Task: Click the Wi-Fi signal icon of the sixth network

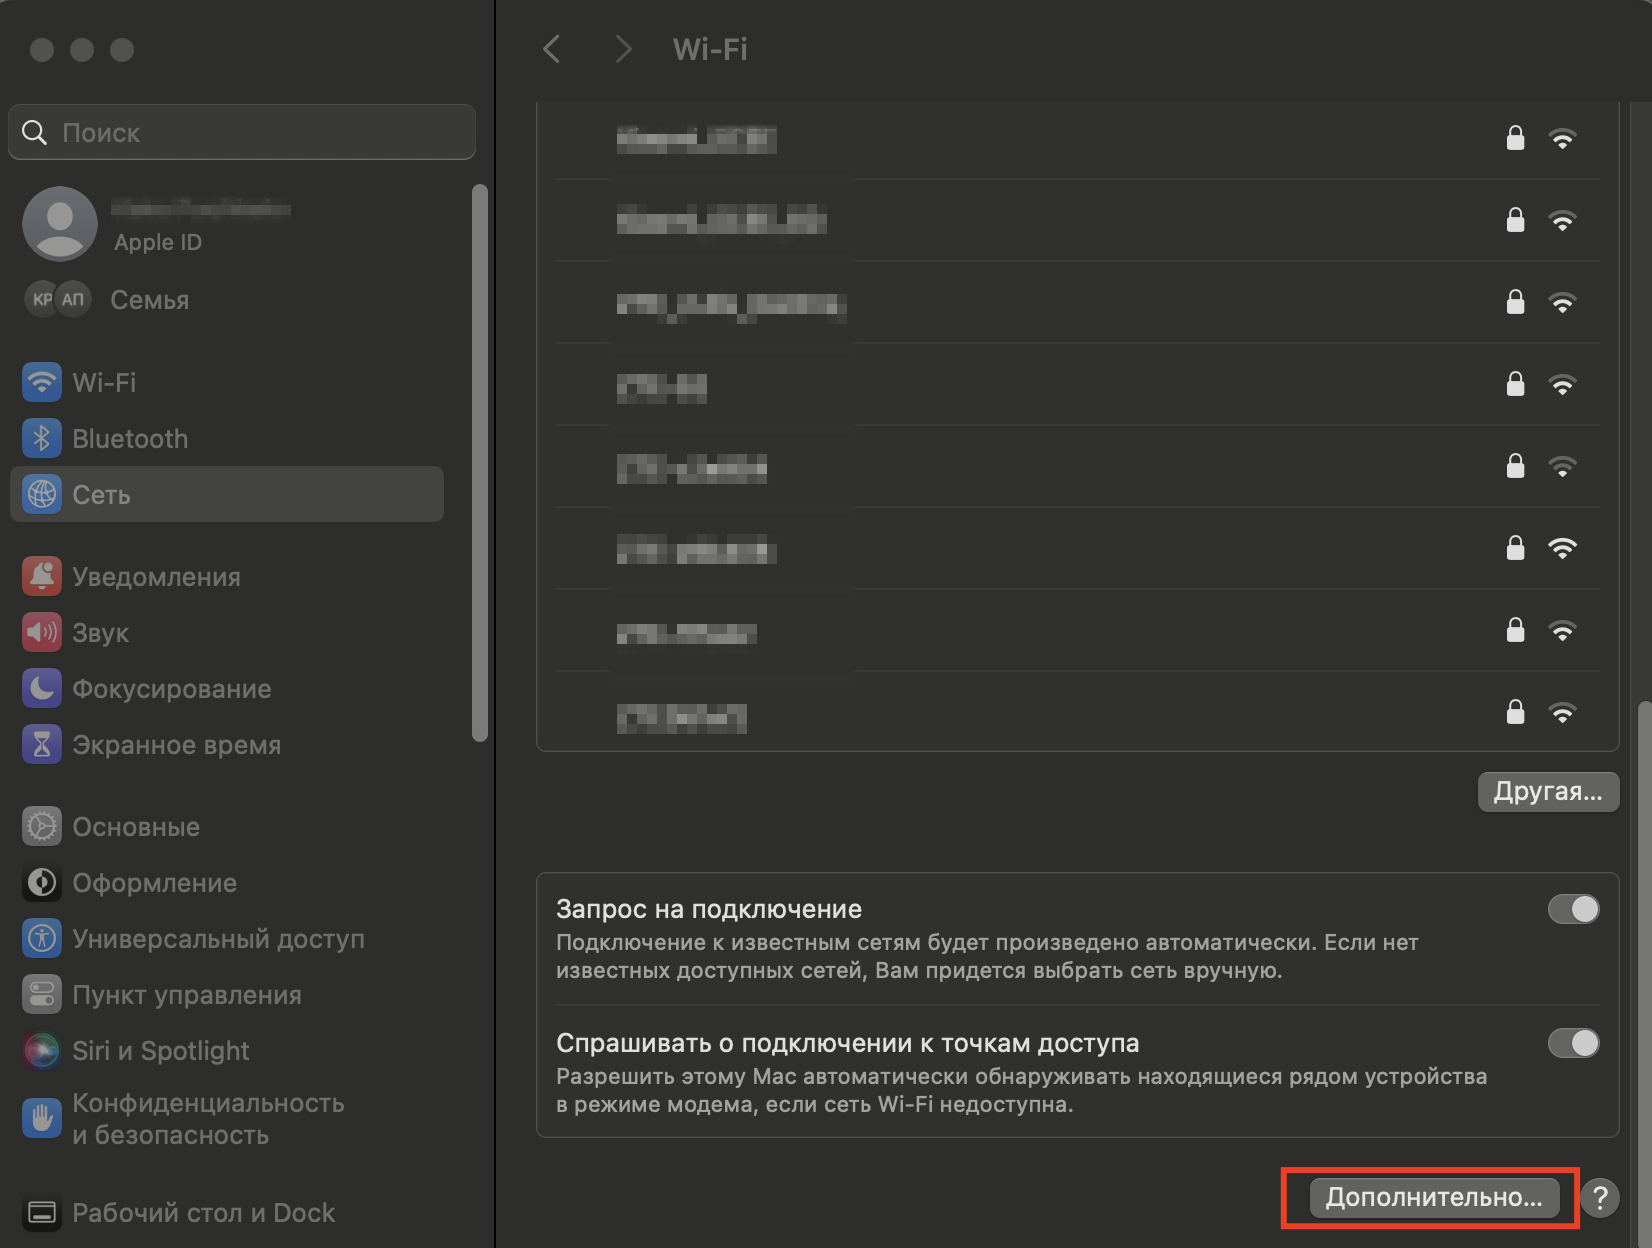Action: pos(1562,548)
